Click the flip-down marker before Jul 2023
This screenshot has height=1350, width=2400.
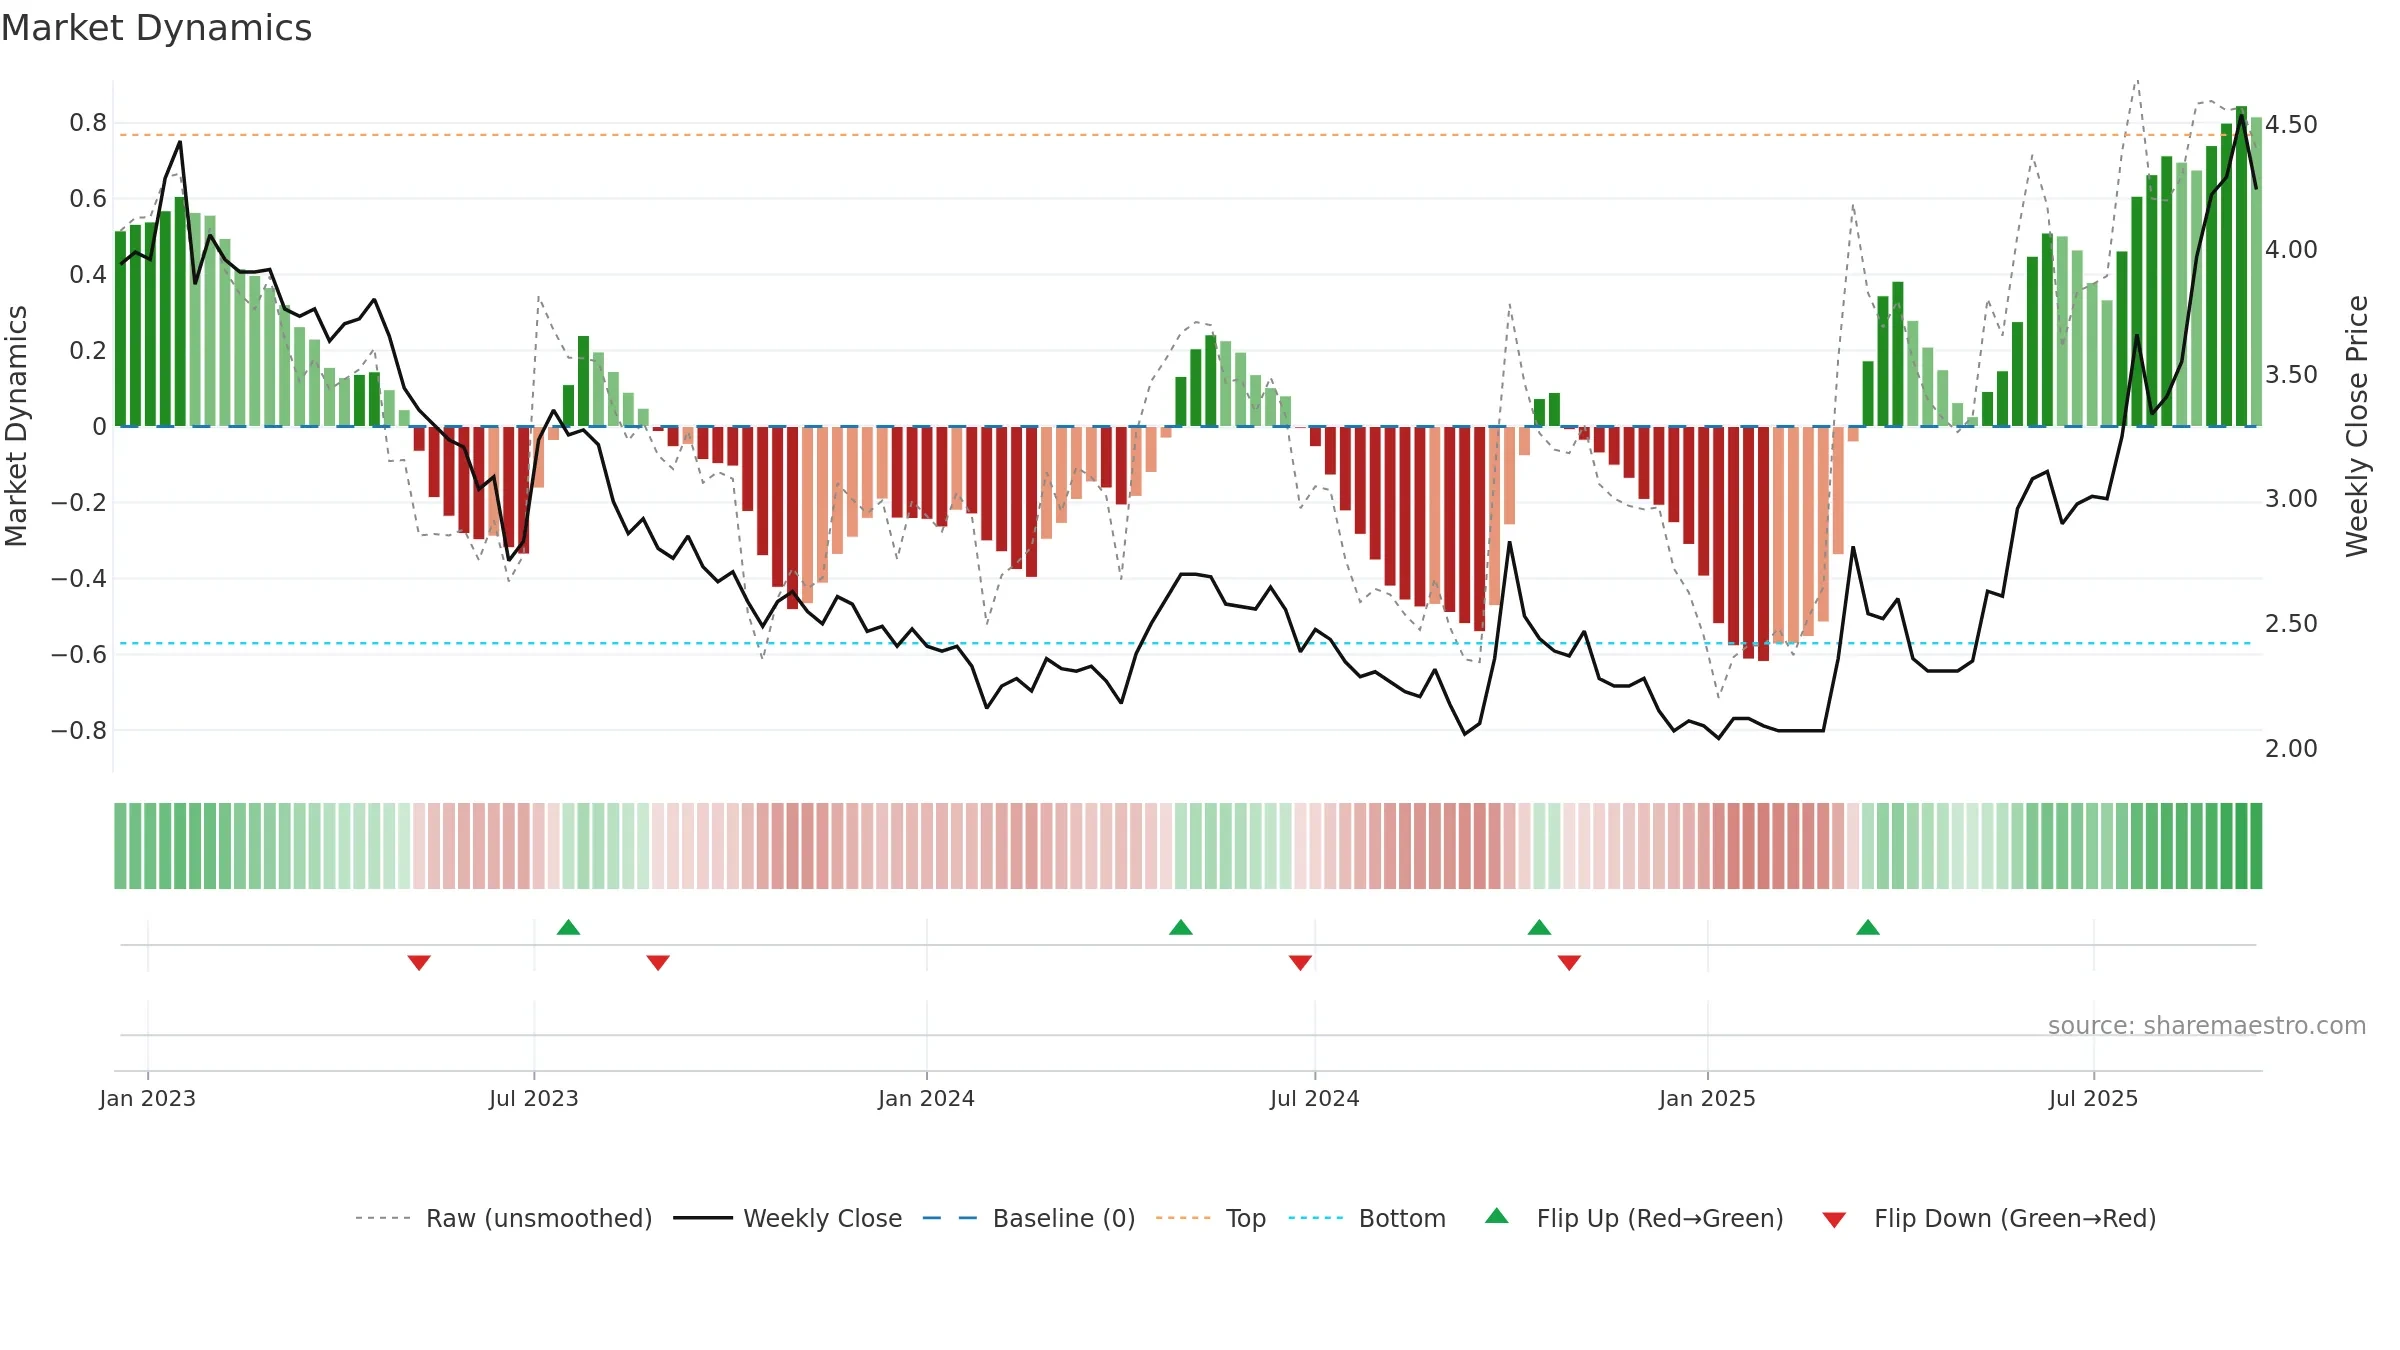[x=419, y=962]
